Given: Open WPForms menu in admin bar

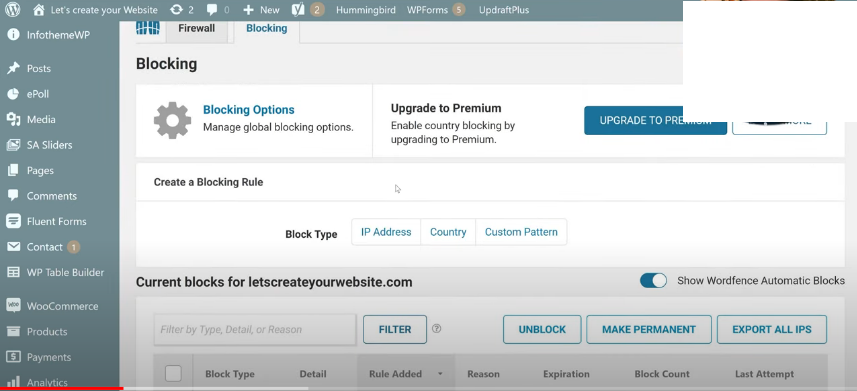Looking at the screenshot, I should (x=436, y=10).
